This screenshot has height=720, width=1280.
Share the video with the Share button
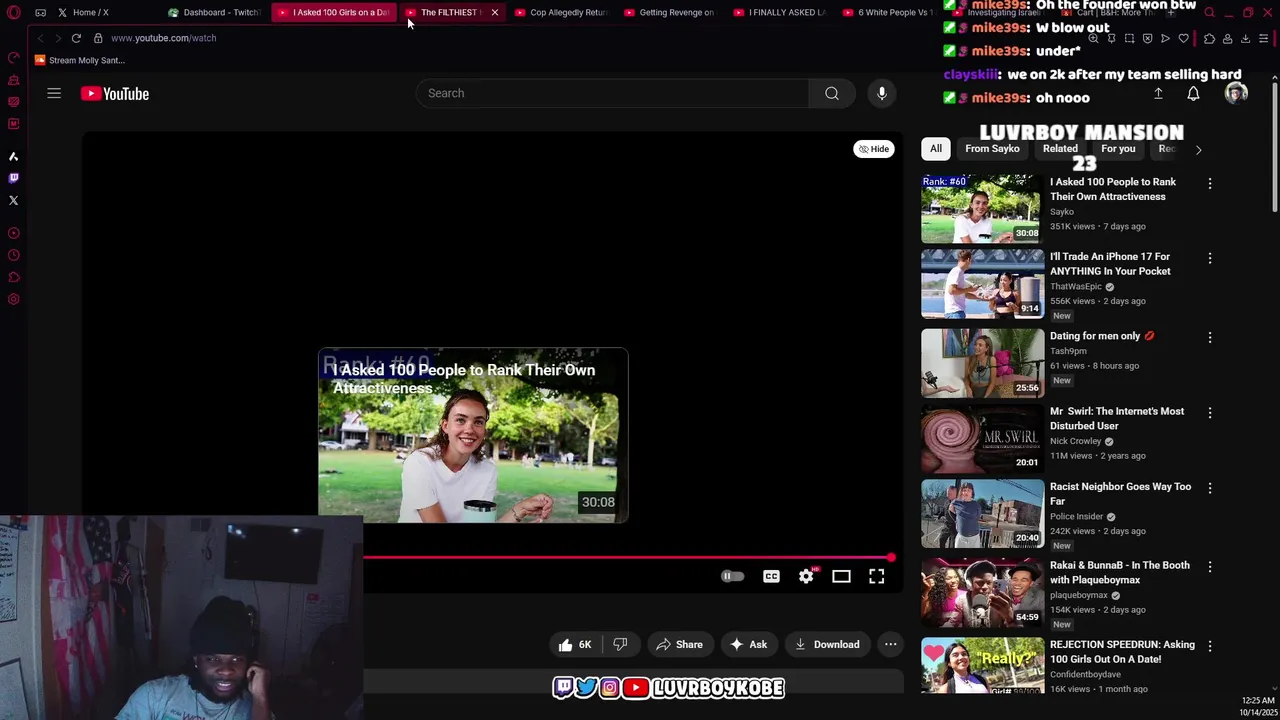click(679, 644)
